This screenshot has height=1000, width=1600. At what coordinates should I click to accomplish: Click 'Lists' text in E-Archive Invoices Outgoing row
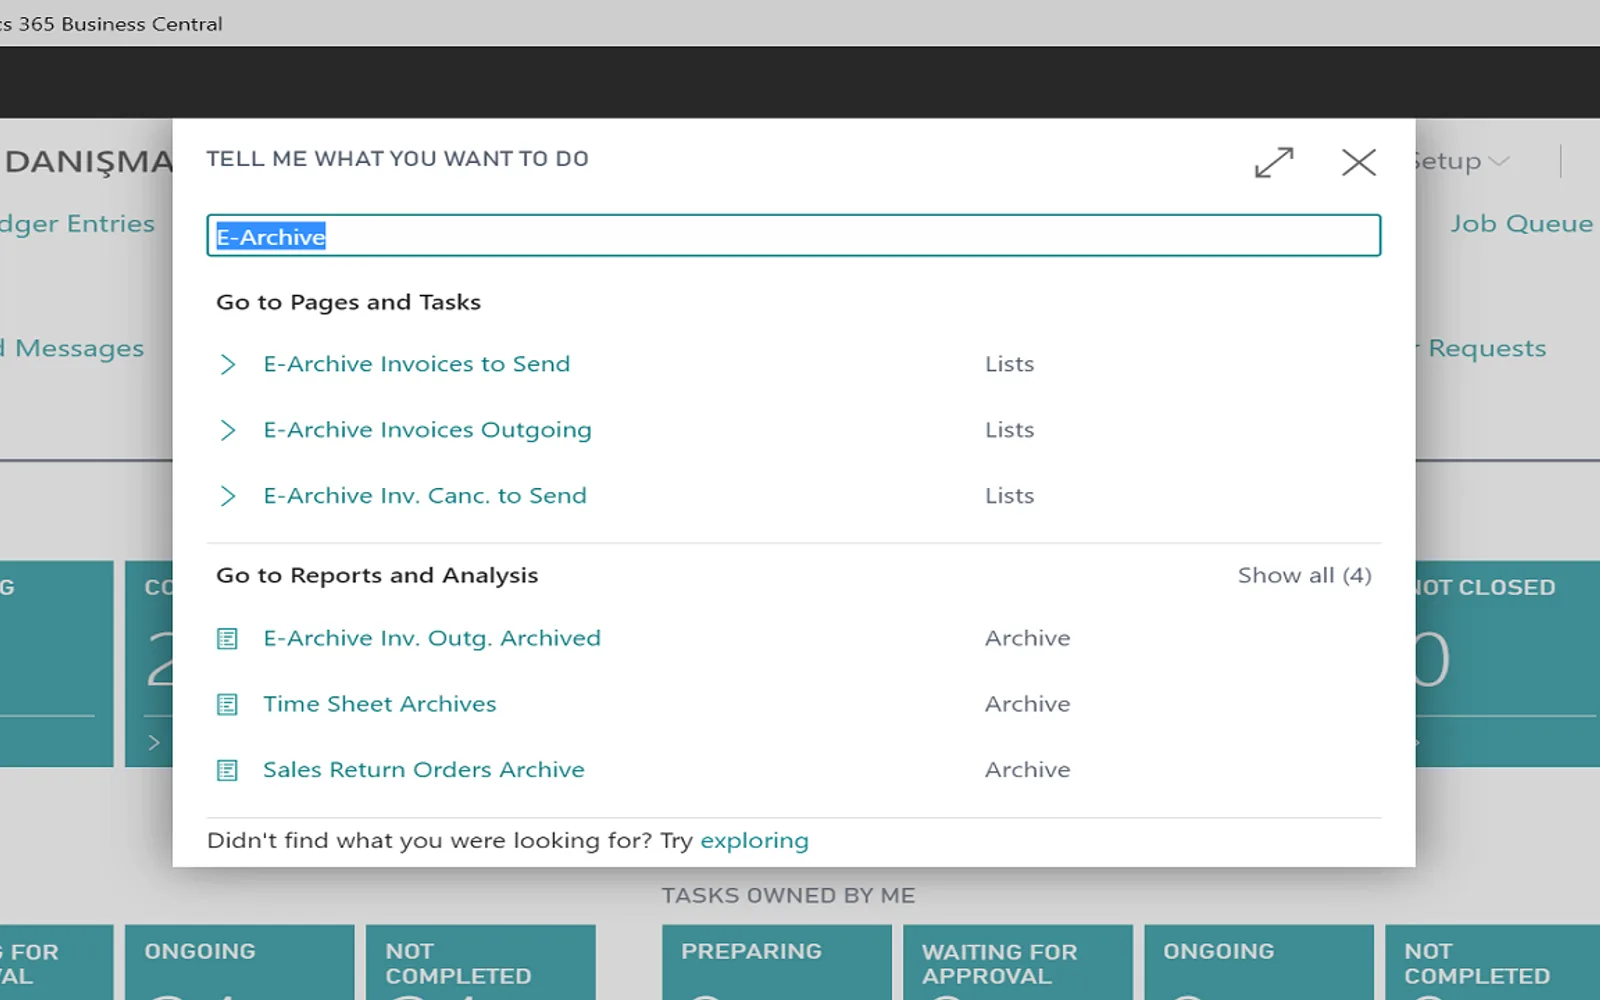[x=1009, y=430]
